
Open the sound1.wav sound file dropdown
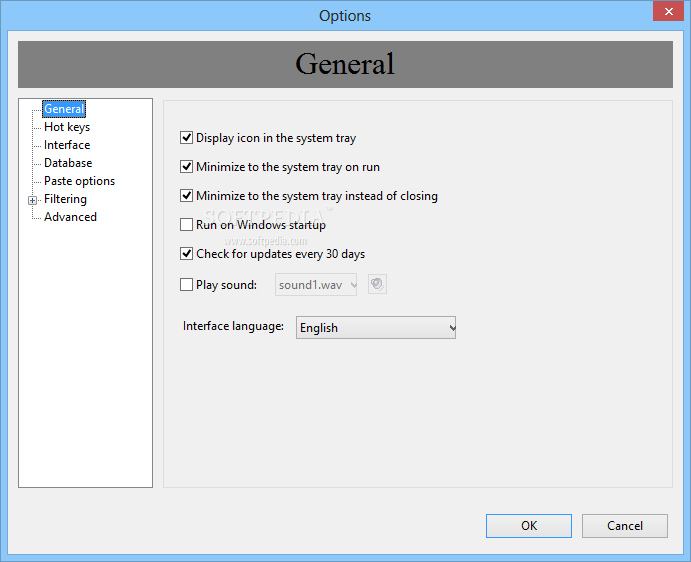317,285
